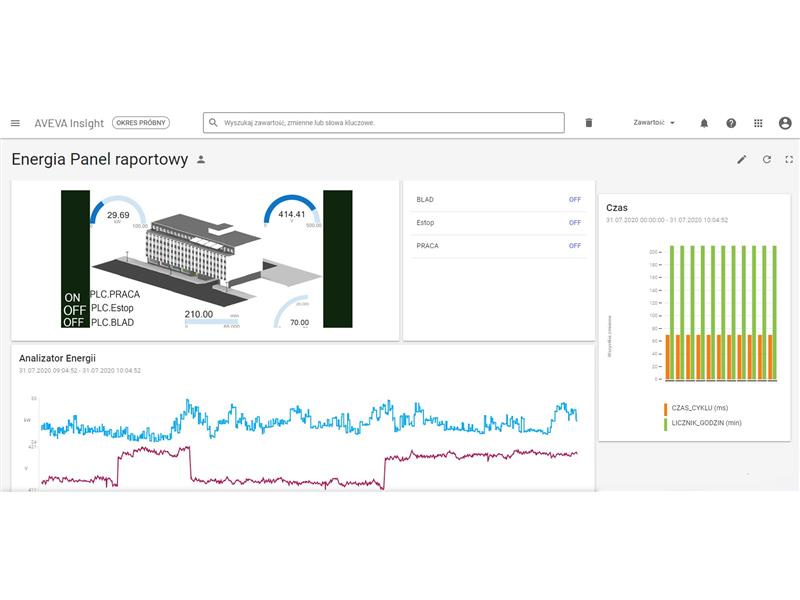Enter fullscreen mode
The image size is (800, 600).
pyautogui.click(x=789, y=160)
